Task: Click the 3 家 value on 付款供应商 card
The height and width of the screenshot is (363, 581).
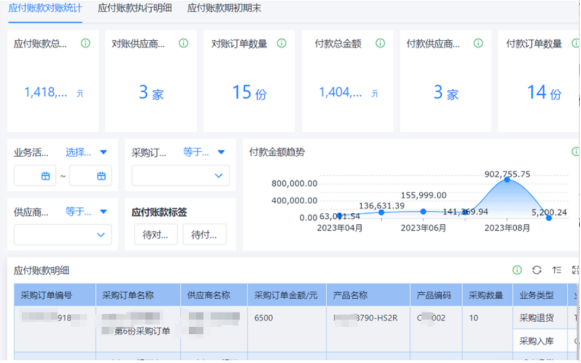Action: (x=446, y=92)
